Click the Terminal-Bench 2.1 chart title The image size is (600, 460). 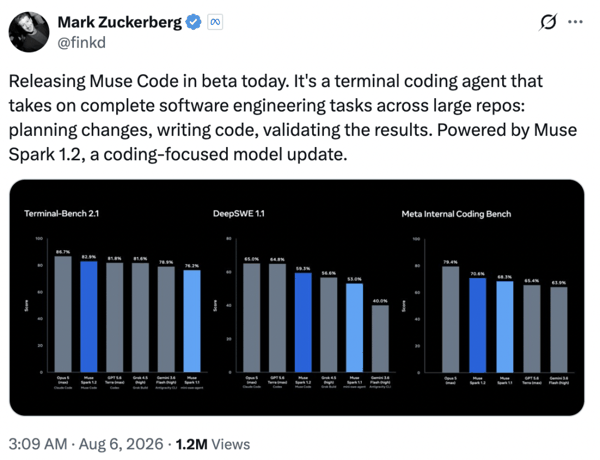(62, 214)
